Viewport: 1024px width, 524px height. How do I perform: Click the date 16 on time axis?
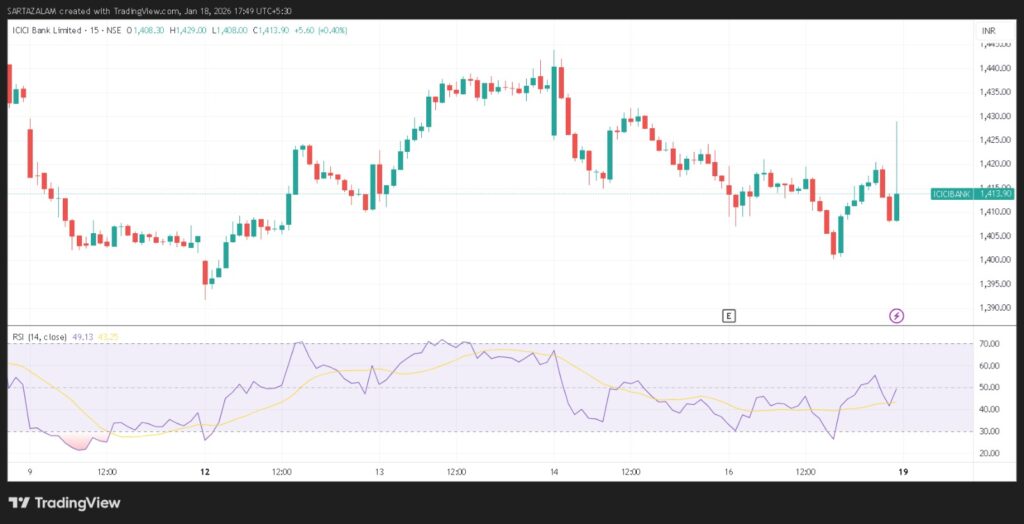click(729, 471)
